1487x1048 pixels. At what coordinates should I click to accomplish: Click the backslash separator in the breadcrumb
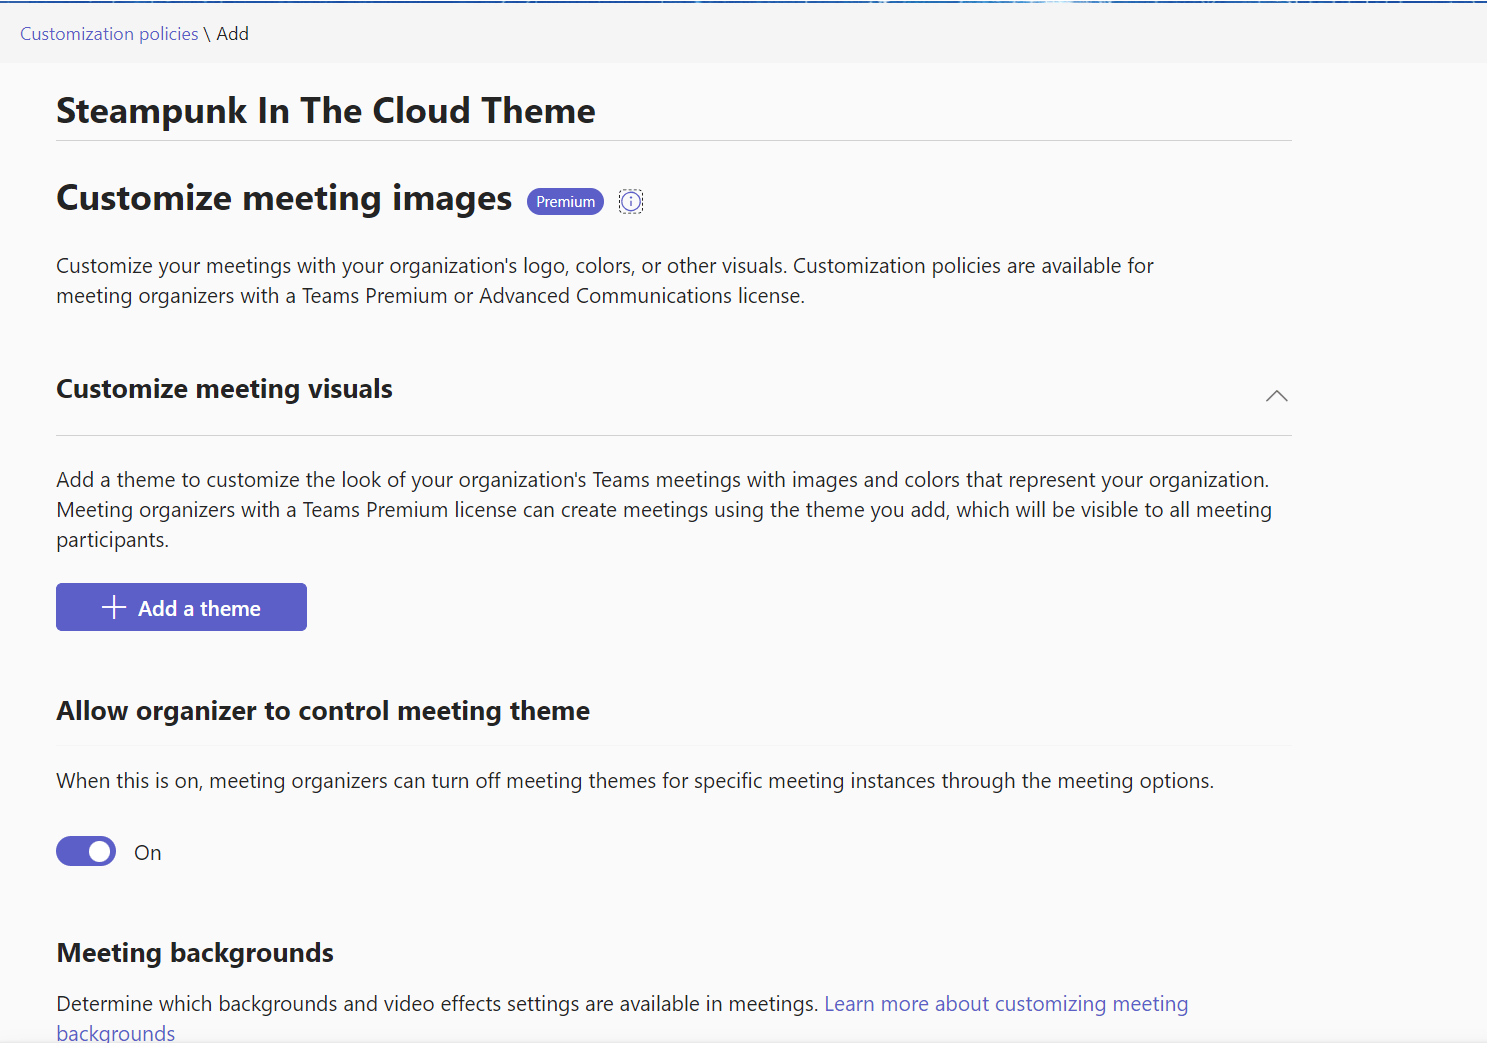[207, 34]
